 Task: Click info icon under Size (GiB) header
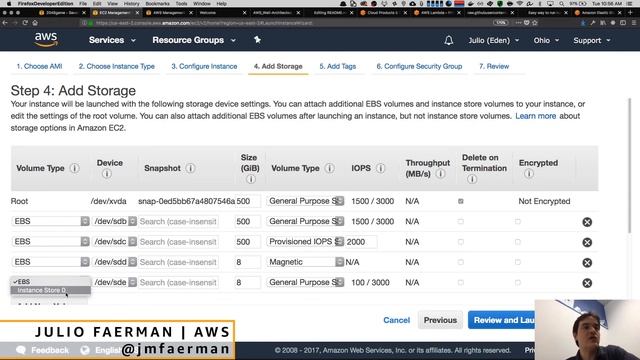[251, 179]
